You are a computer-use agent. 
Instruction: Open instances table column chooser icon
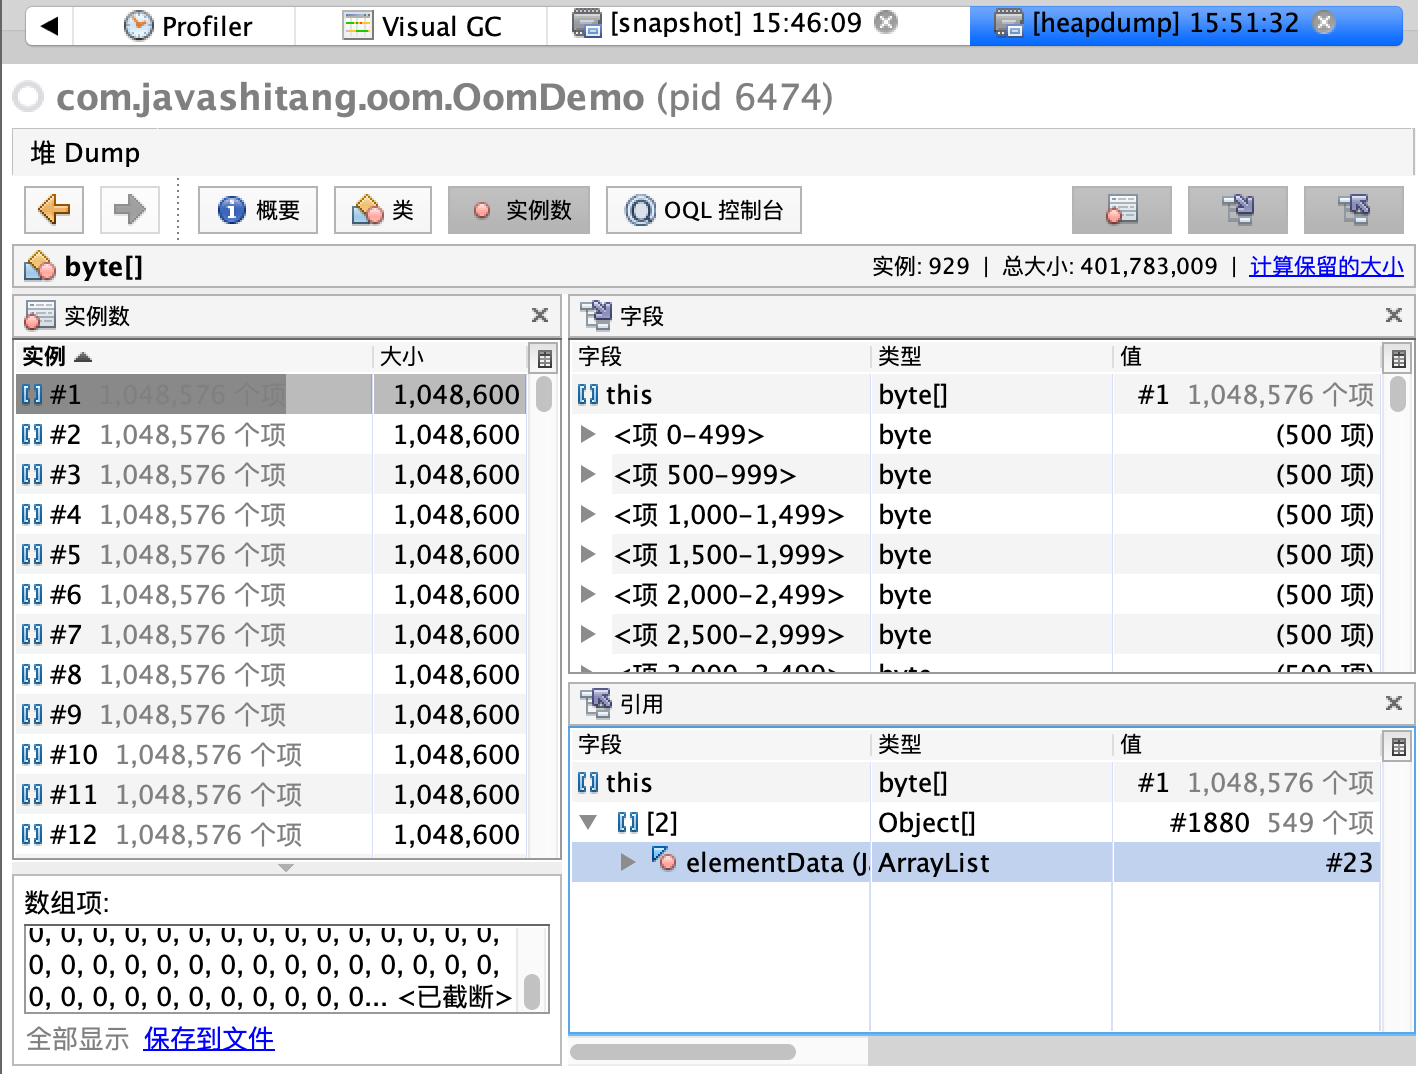[545, 357]
